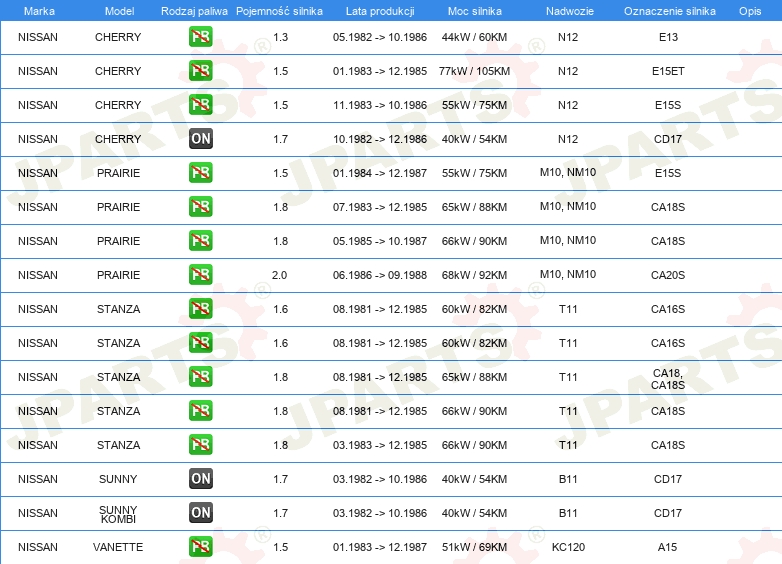The width and height of the screenshot is (782, 564).
Task: Click the KC120 body type cell
Action: pos(568,547)
